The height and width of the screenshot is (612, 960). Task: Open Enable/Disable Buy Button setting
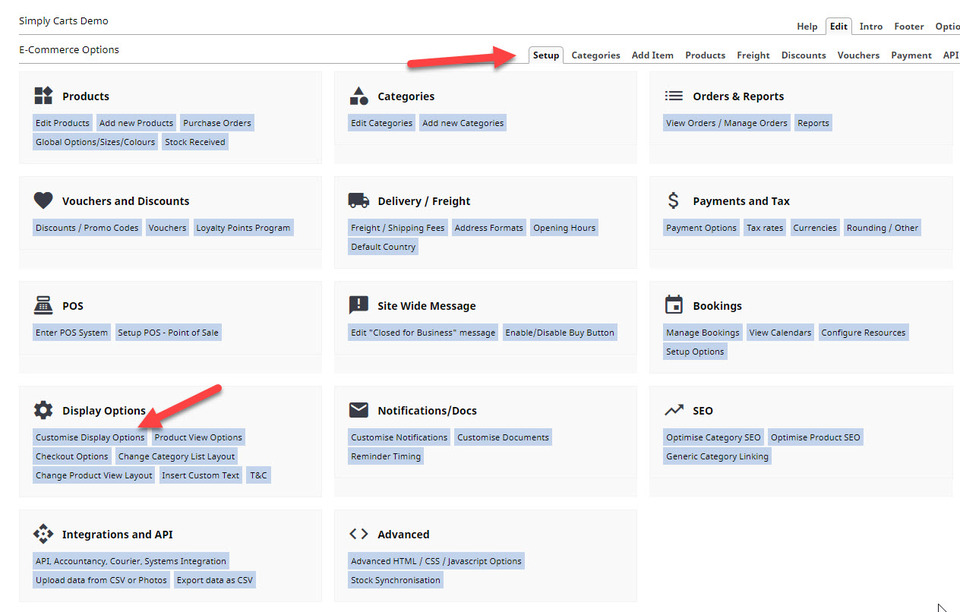(x=560, y=332)
